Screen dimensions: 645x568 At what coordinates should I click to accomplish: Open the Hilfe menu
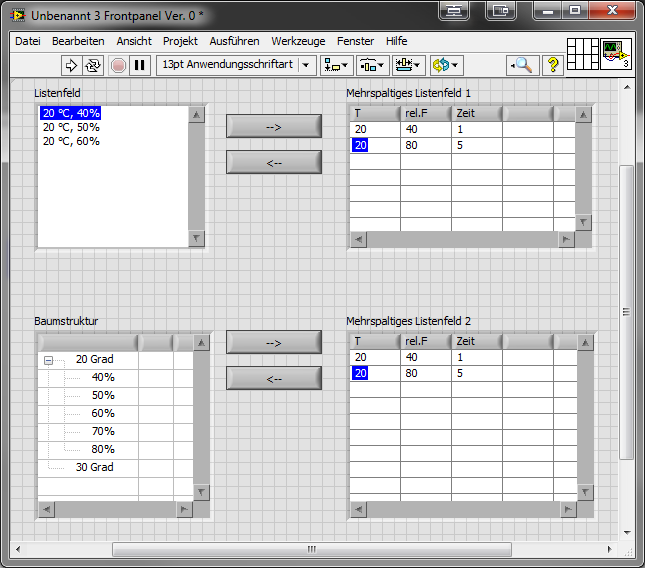(397, 41)
